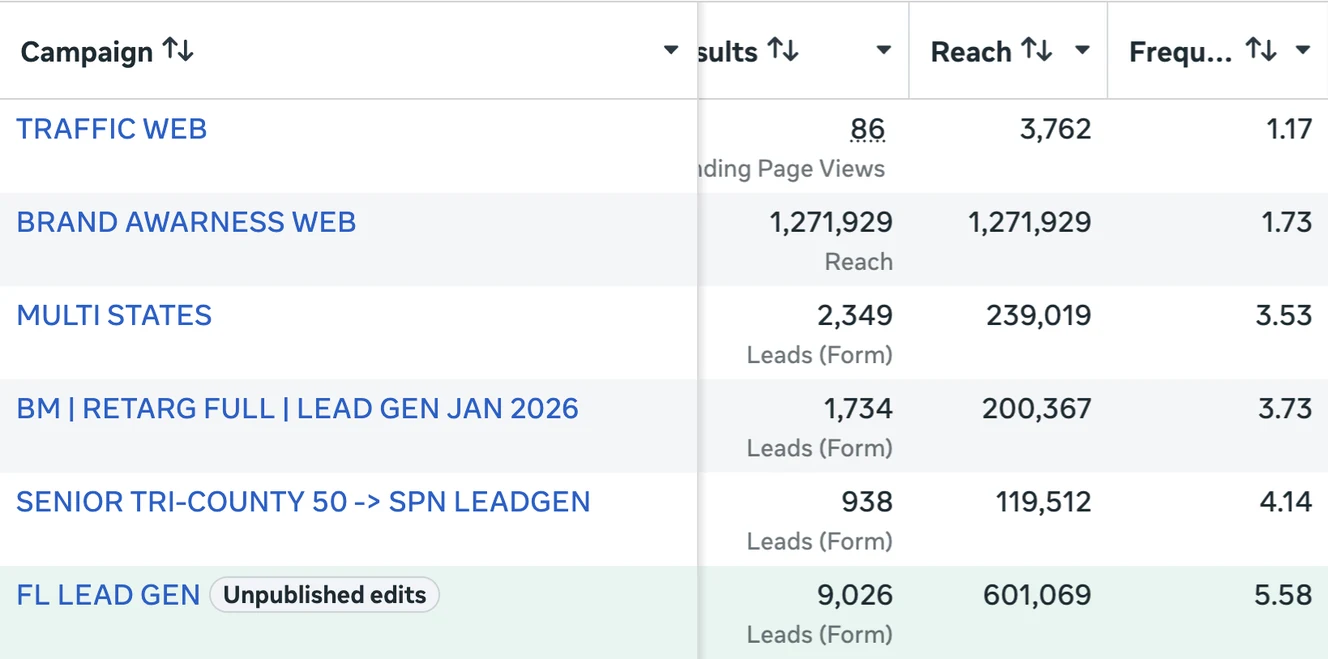Select the 119,512 reach value

[1044, 501]
